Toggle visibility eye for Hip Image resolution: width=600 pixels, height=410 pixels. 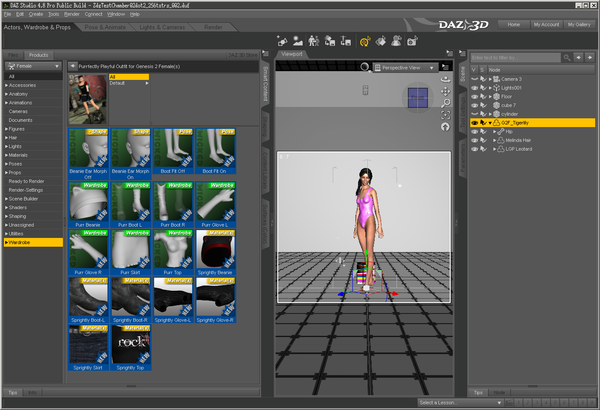pyautogui.click(x=474, y=131)
